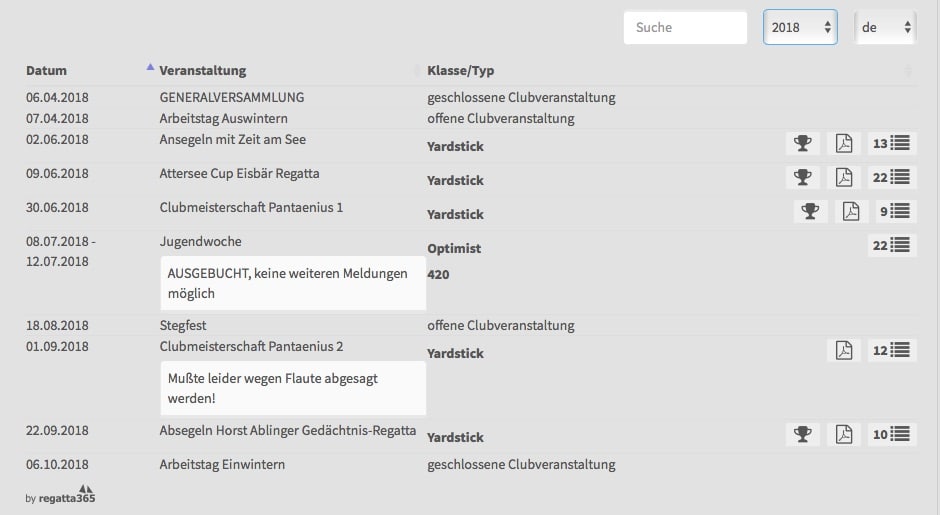Show Jugendwoche Optimist entry list

point(892,245)
